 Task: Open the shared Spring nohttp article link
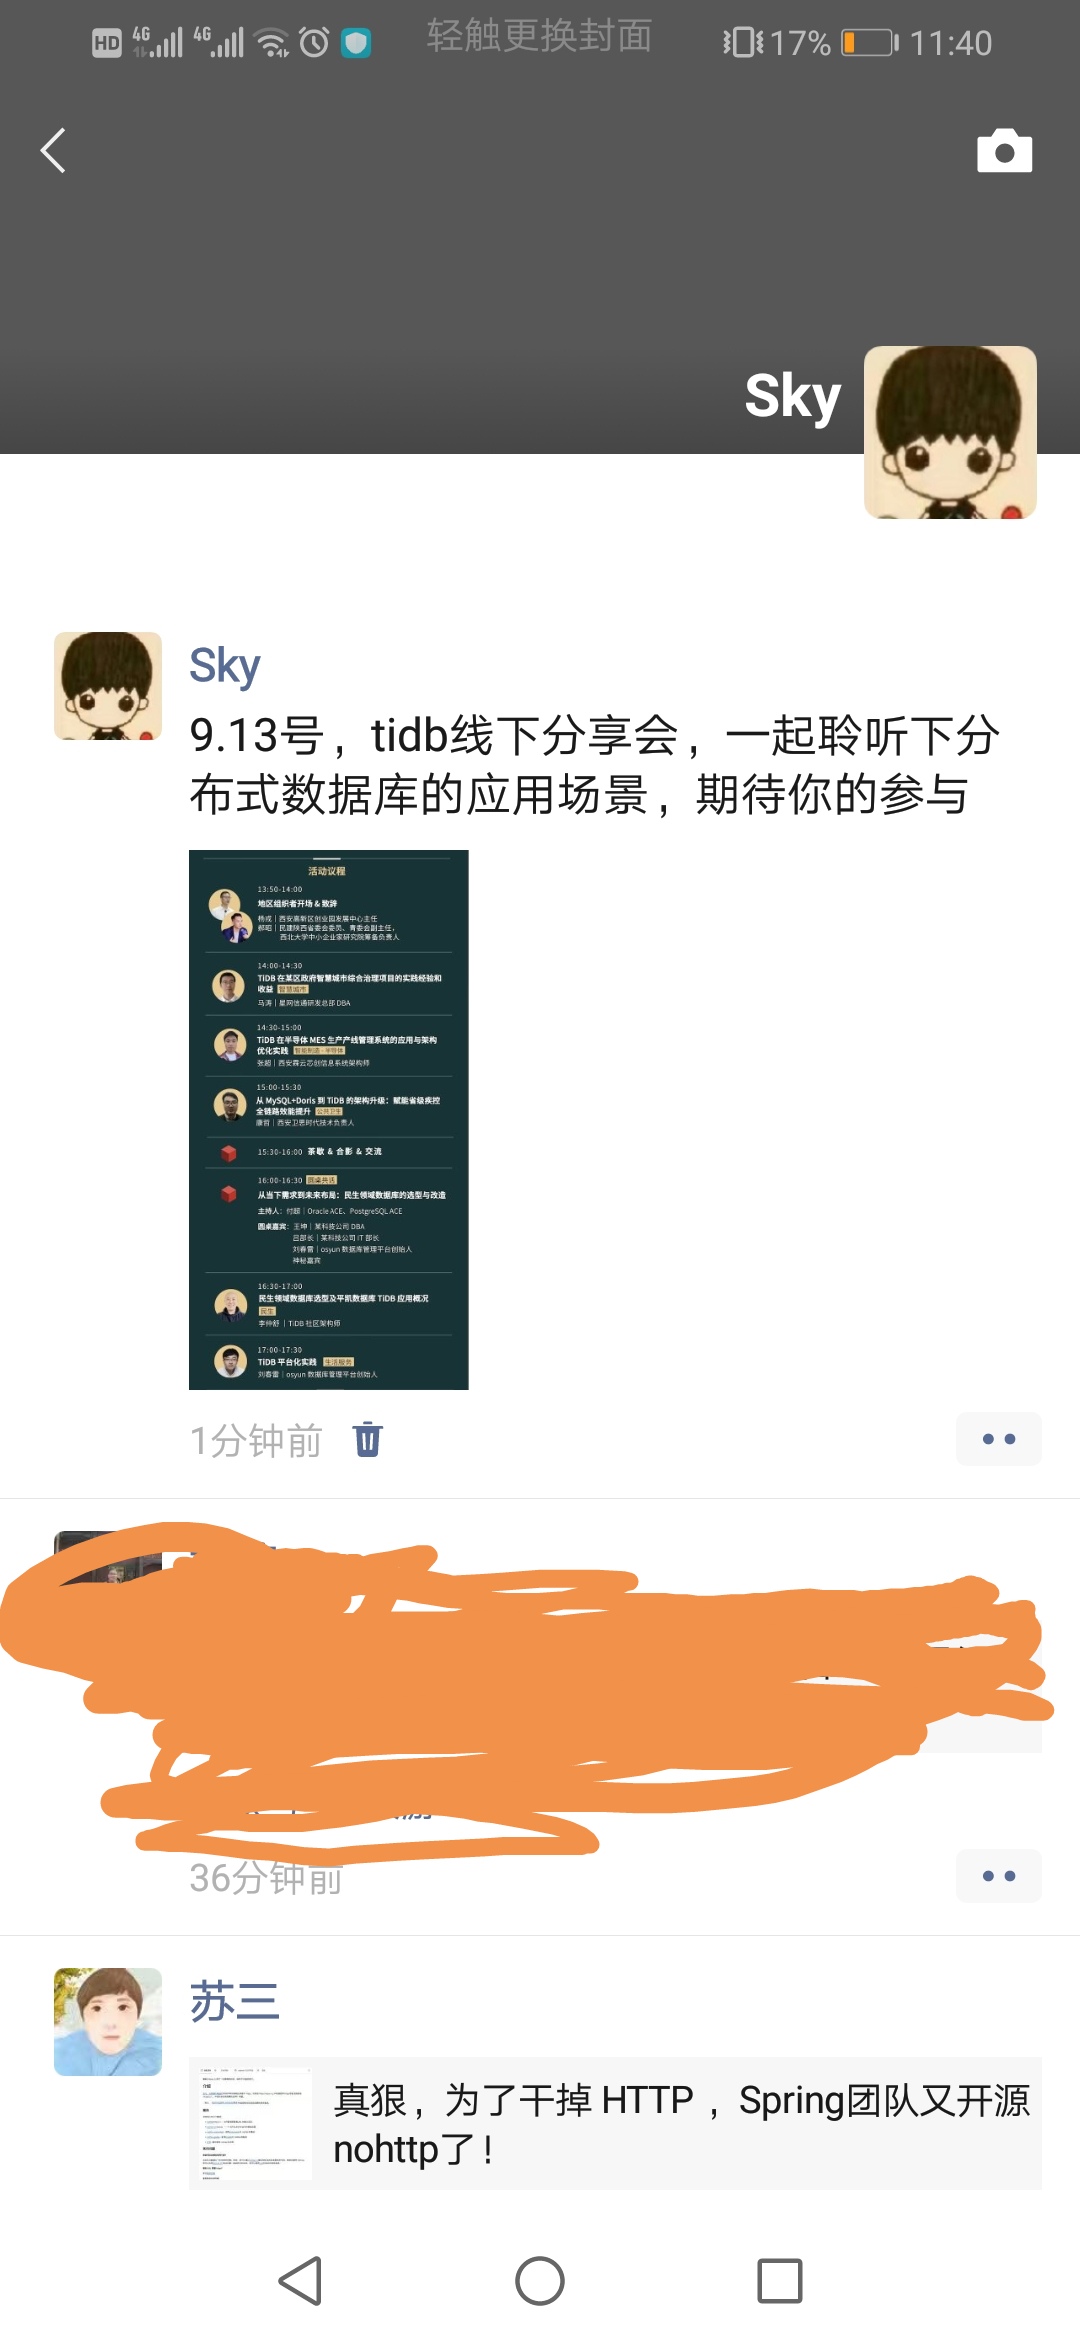[x=615, y=2124]
